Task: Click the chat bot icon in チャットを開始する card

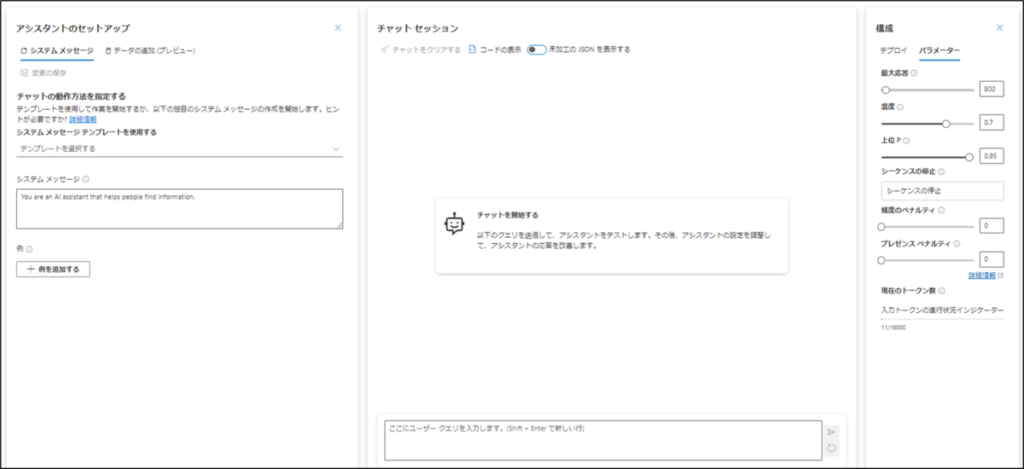Action: coord(454,224)
